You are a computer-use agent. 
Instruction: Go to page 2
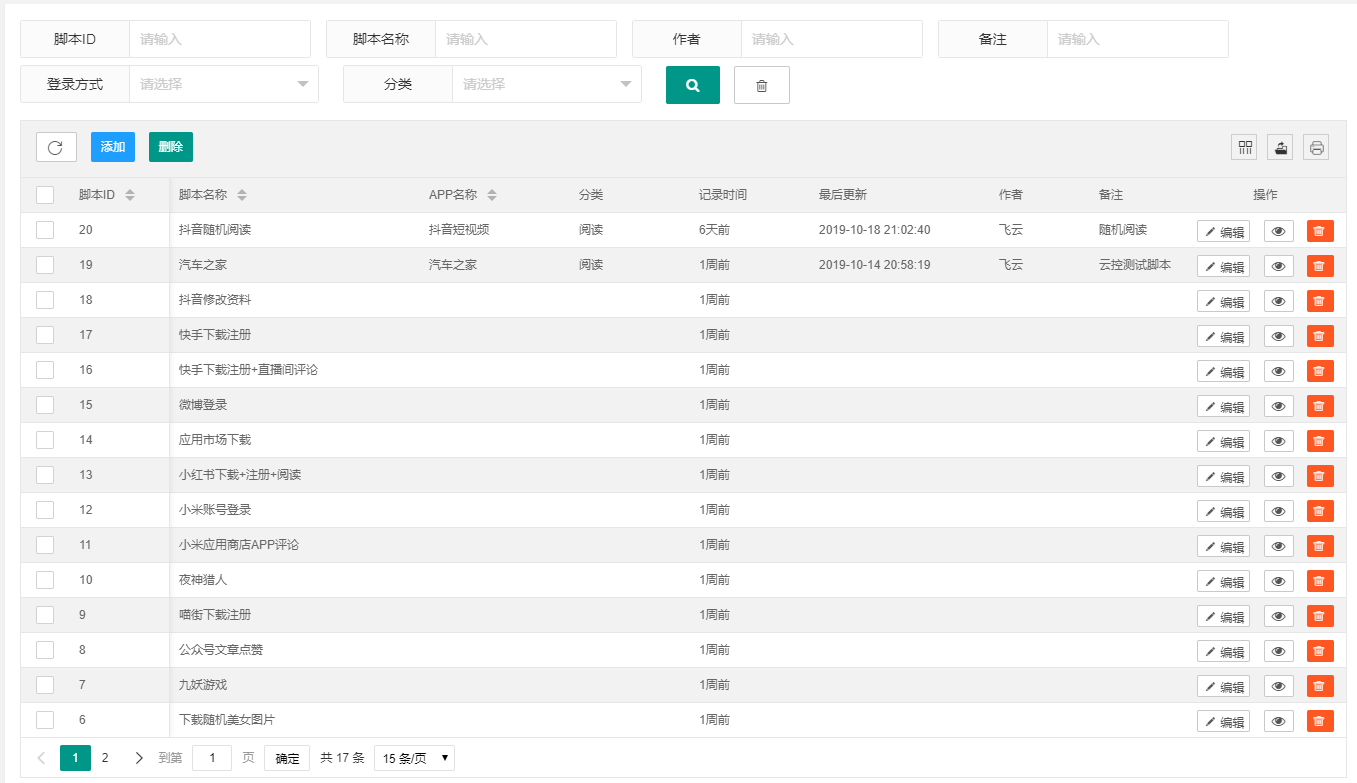tap(105, 758)
